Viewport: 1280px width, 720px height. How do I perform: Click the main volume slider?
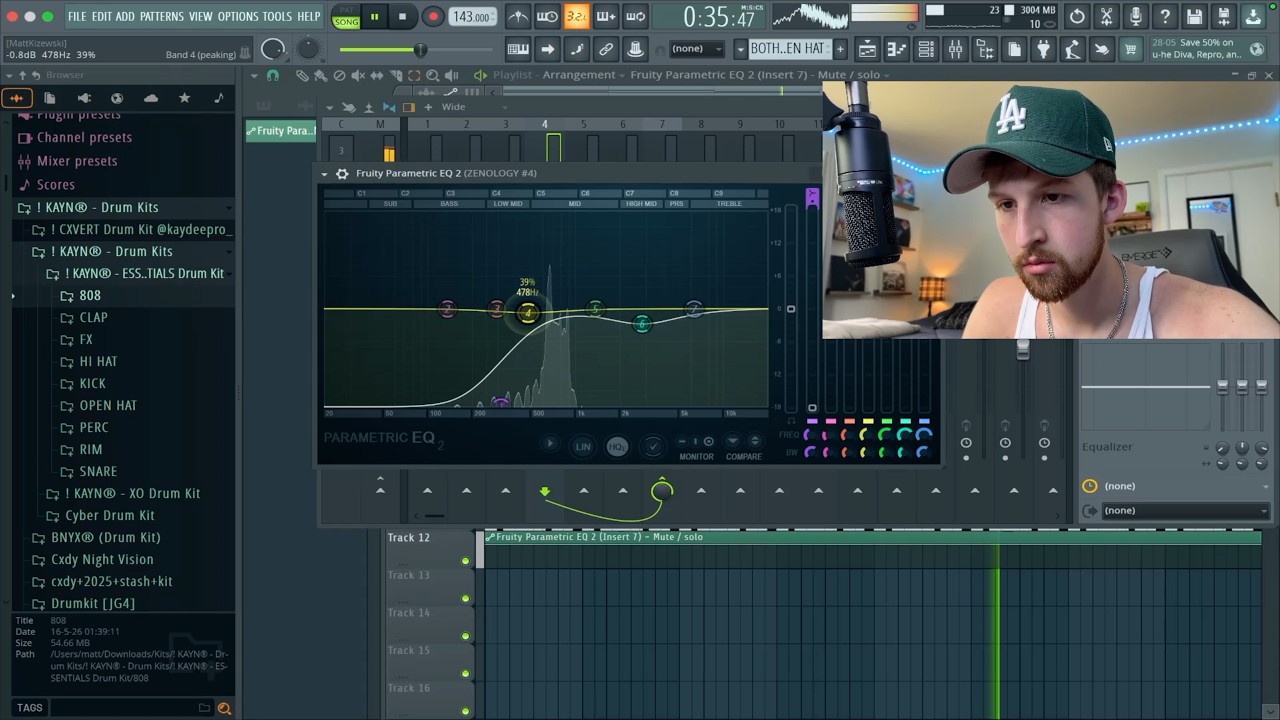pos(420,50)
